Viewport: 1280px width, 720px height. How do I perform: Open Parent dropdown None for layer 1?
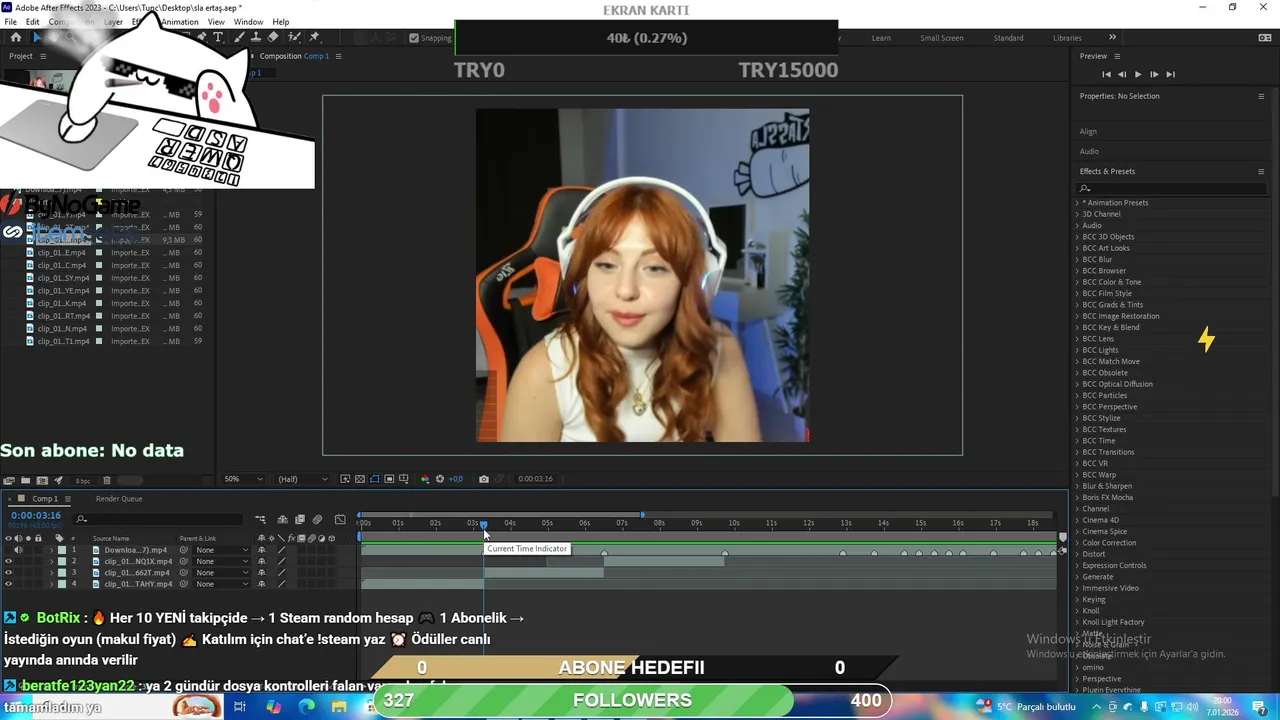[221, 550]
